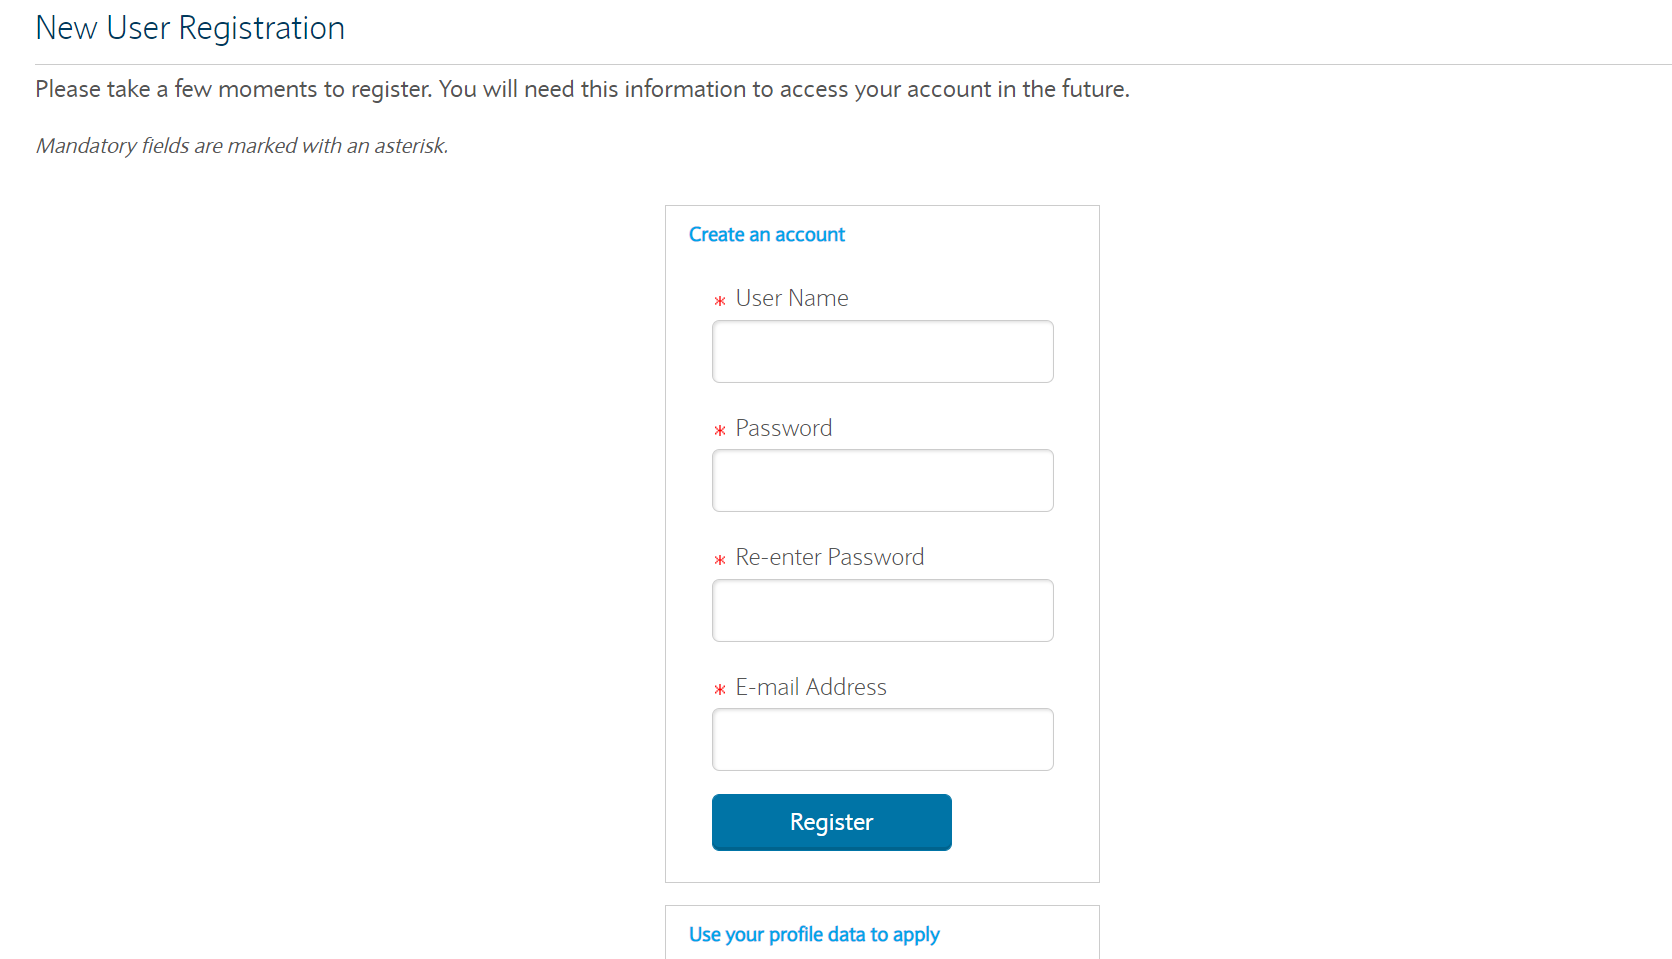Click the profile data panel box

(x=882, y=932)
